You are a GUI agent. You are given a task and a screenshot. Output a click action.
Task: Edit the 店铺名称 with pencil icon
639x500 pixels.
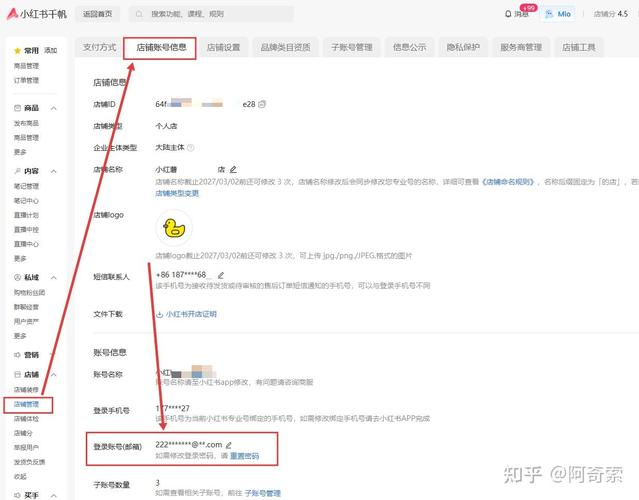pos(233,170)
